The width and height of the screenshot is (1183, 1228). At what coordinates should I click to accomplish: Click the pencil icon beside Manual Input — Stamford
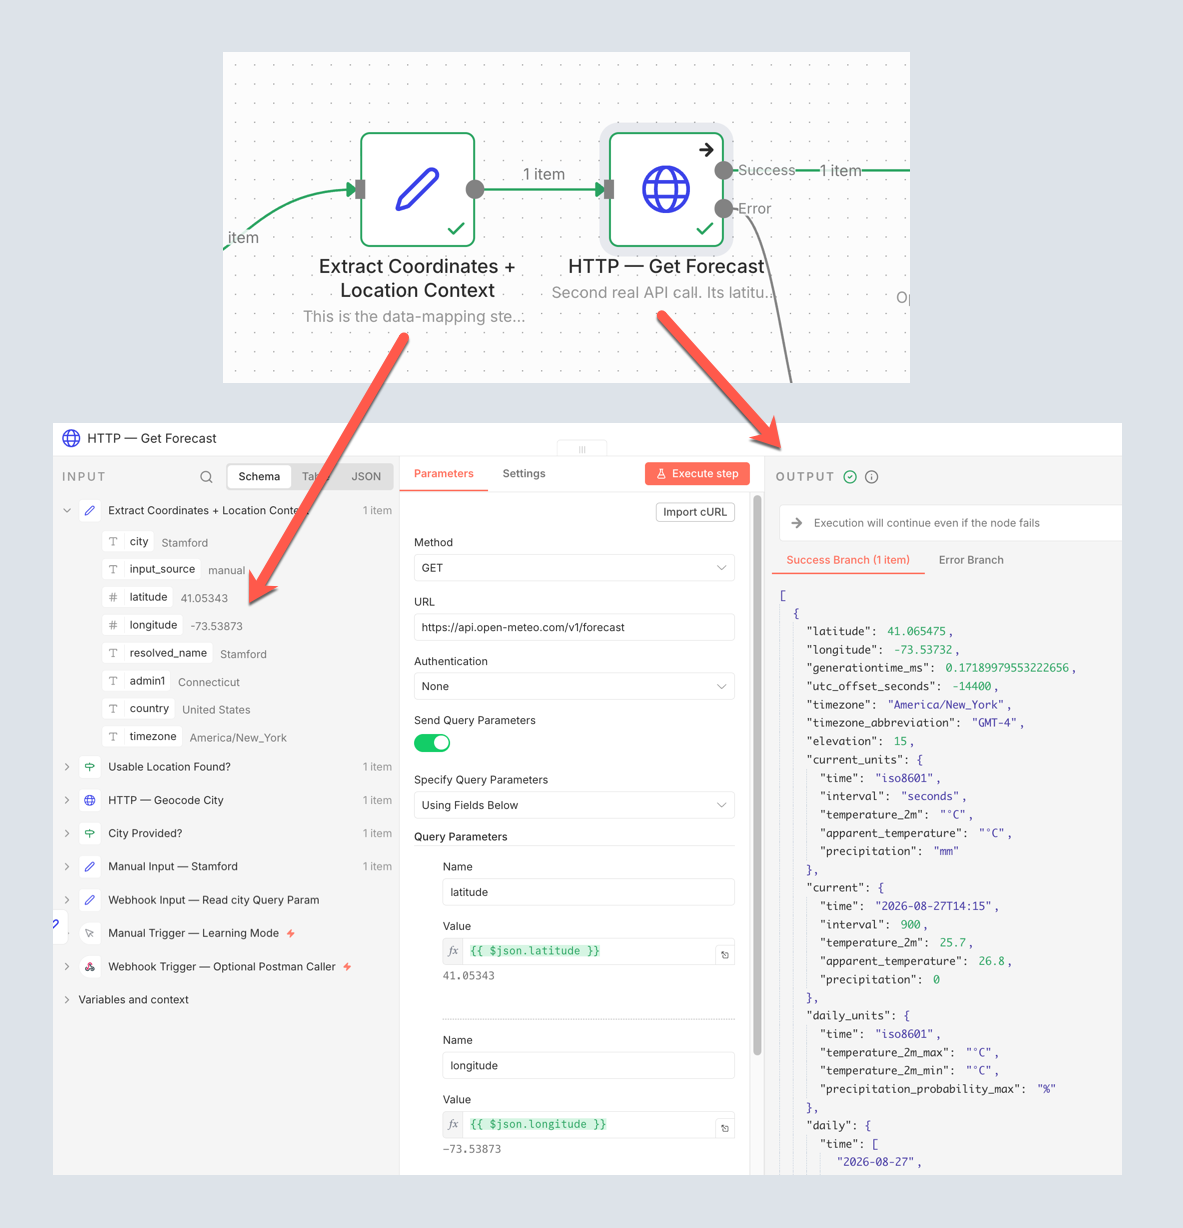click(x=90, y=867)
